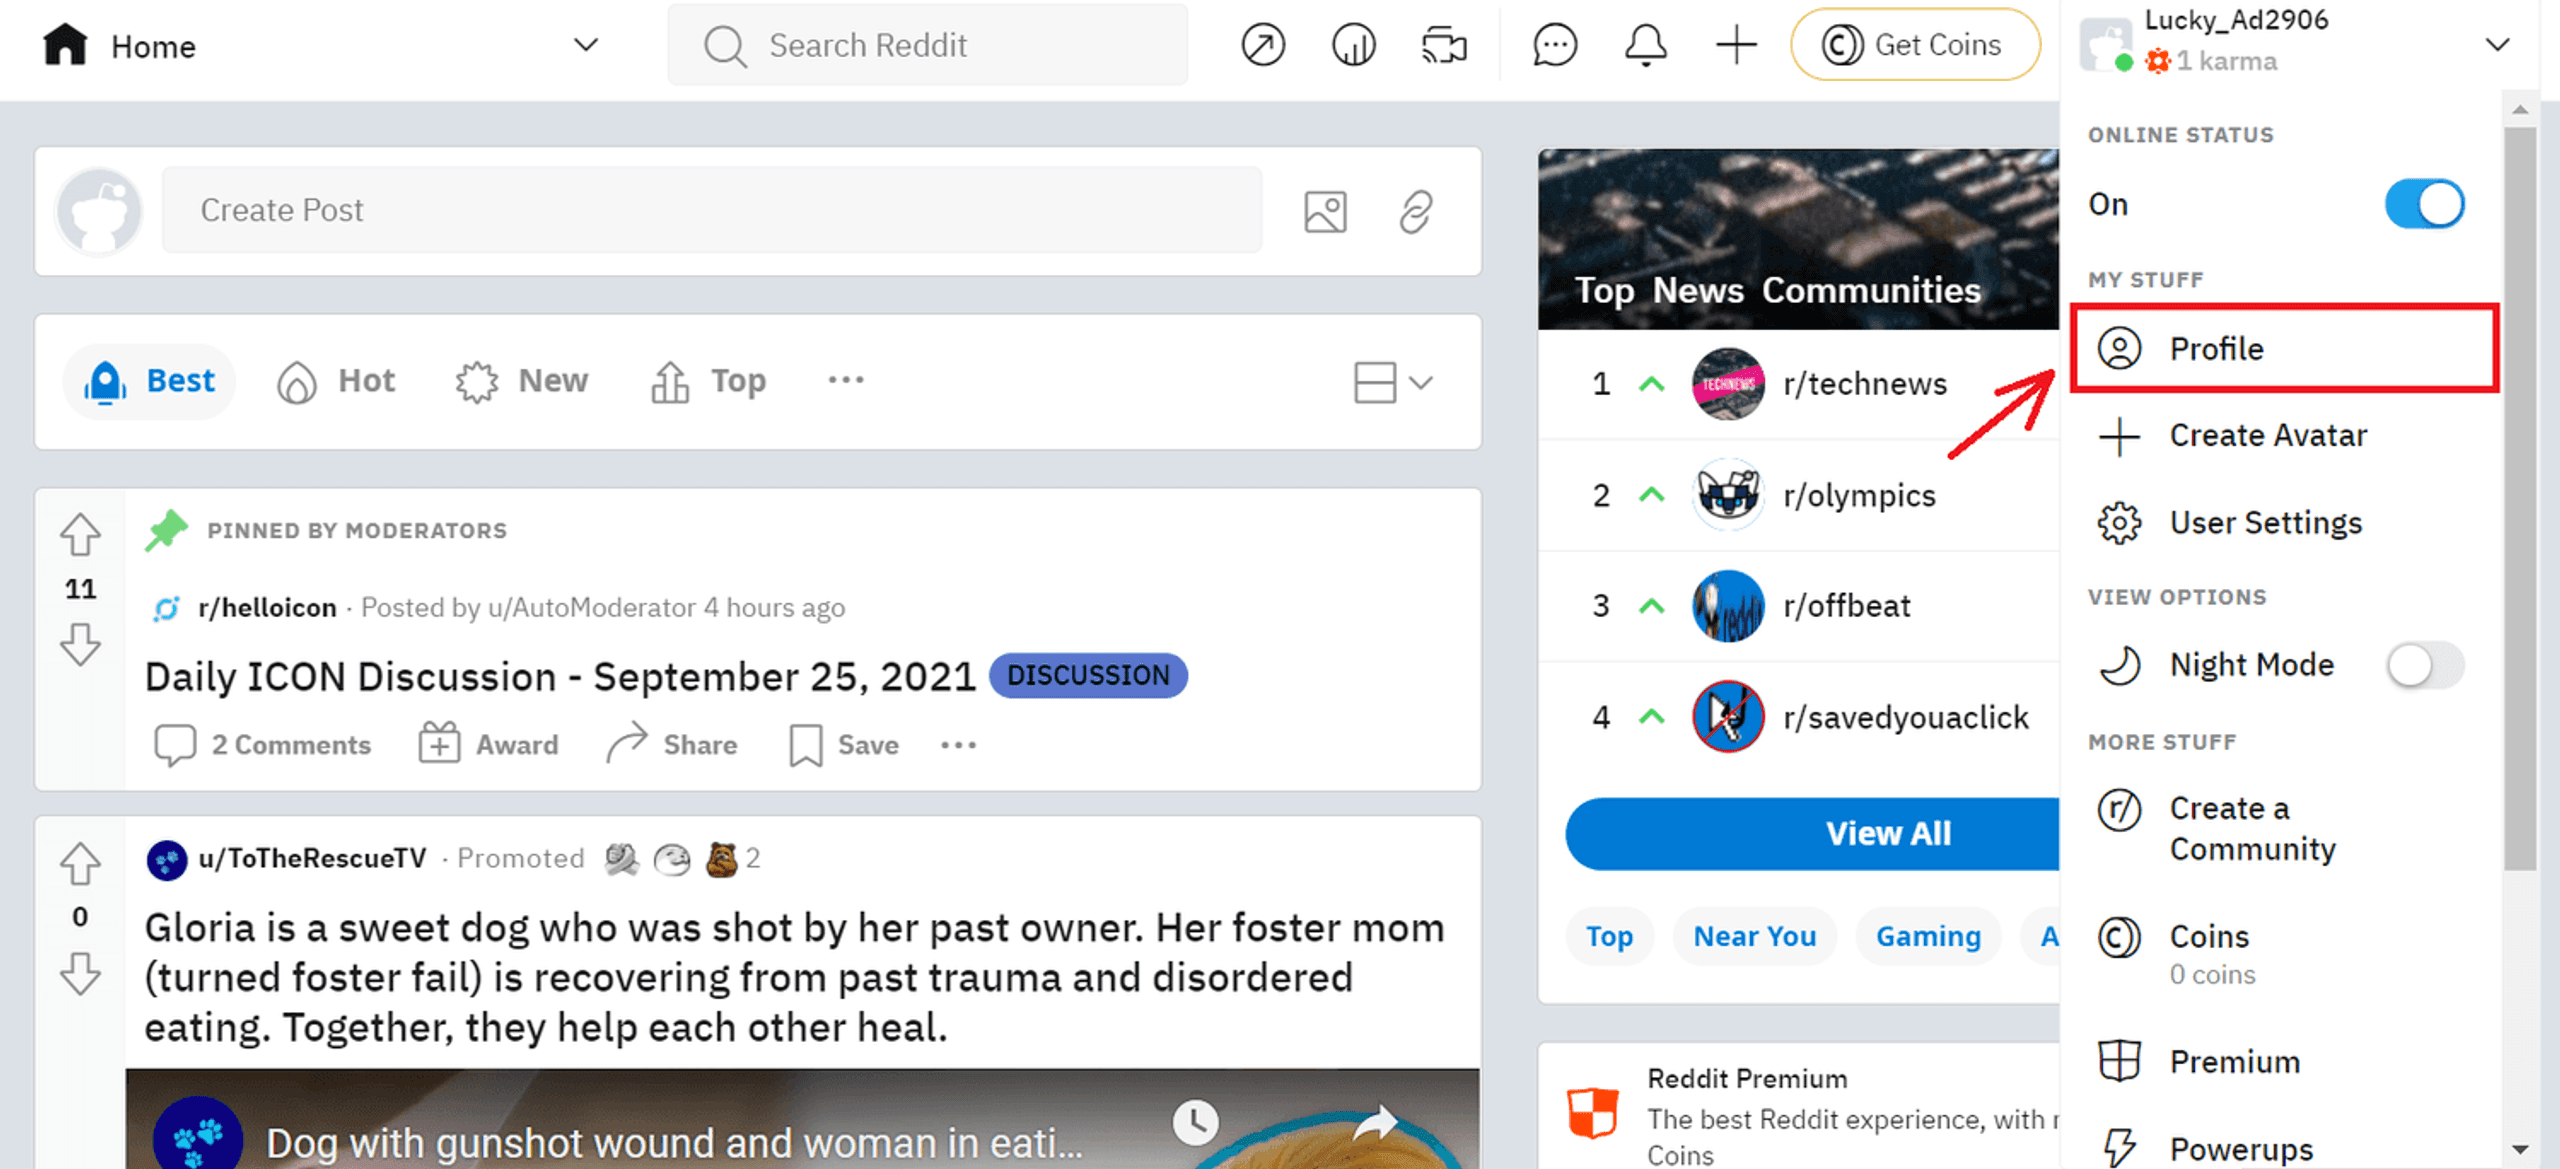Viewport: 2560px width, 1169px height.
Task: Sort feed by Hot
Action: point(335,381)
